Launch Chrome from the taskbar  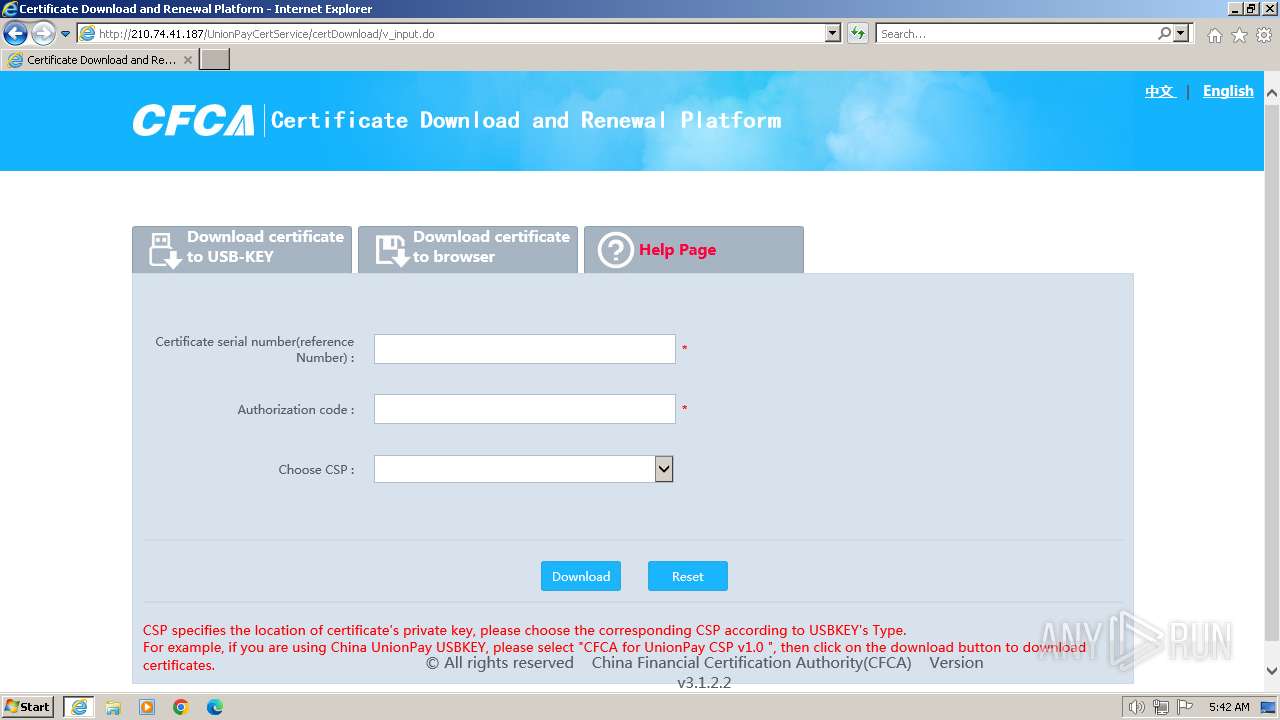tap(181, 707)
